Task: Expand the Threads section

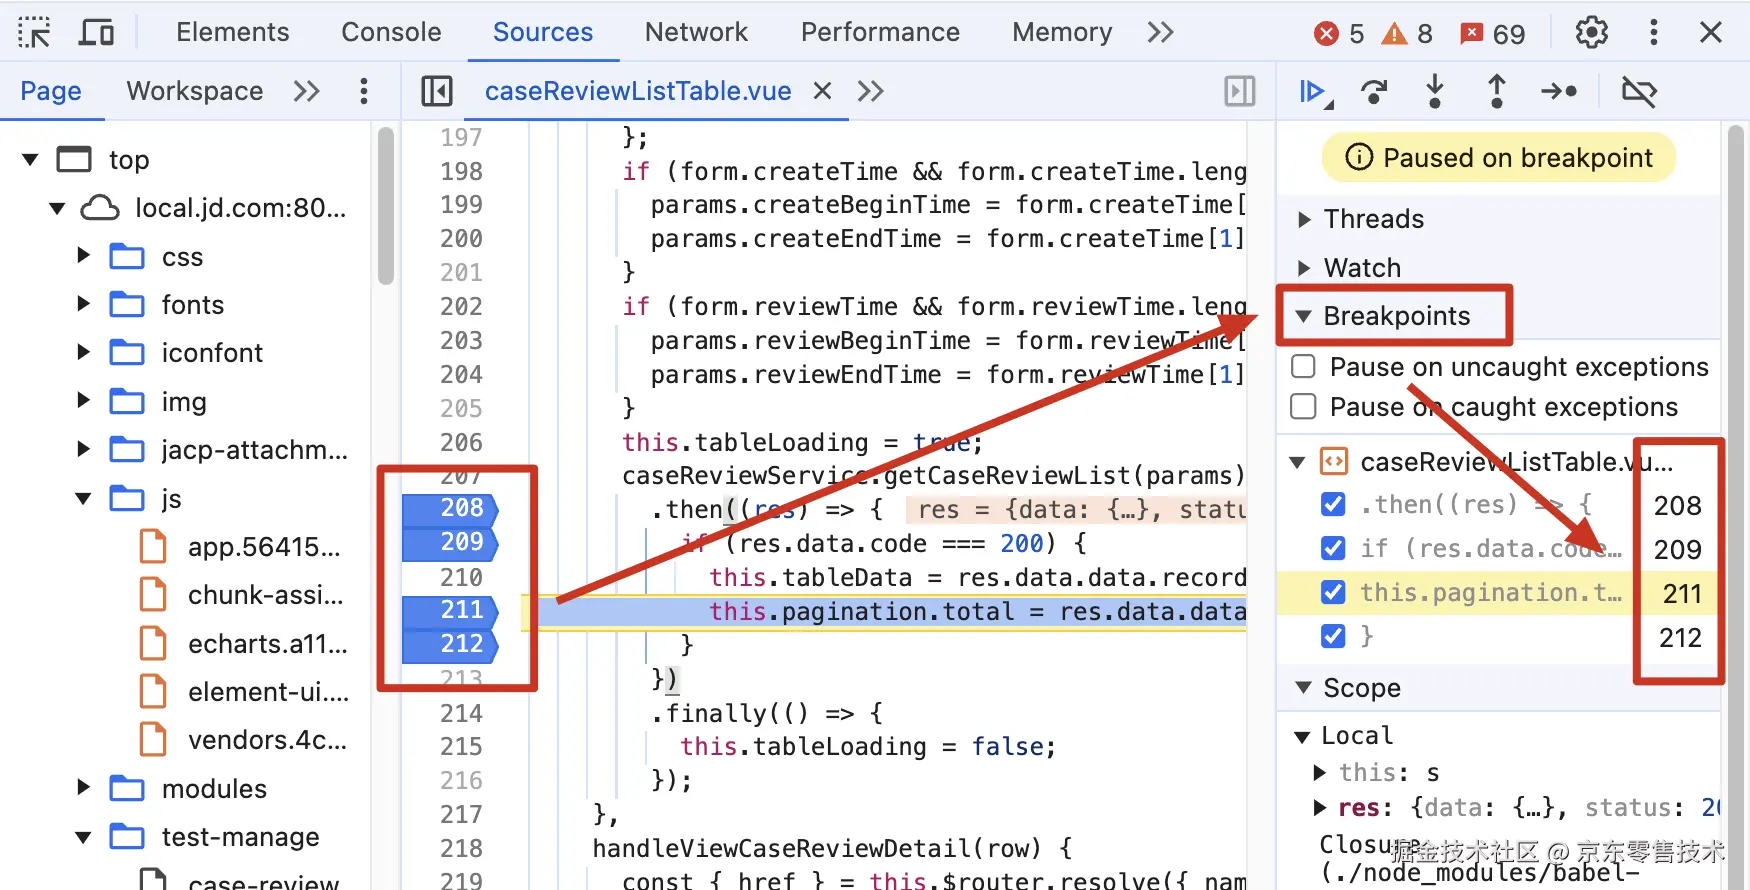Action: click(x=1304, y=219)
